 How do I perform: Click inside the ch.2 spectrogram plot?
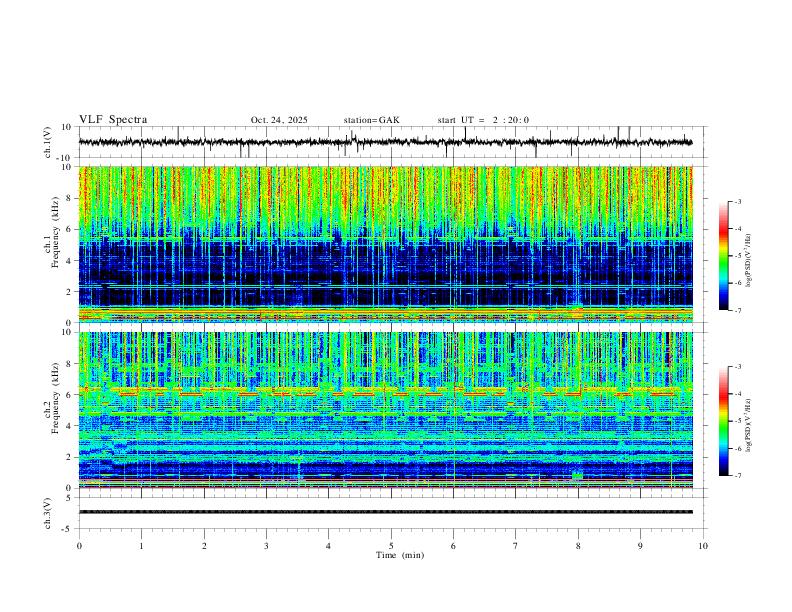click(x=385, y=410)
